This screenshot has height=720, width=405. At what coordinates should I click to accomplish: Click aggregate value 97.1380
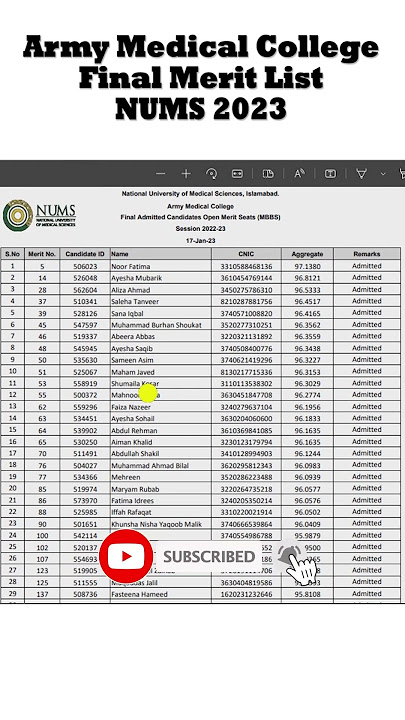pyautogui.click(x=307, y=266)
